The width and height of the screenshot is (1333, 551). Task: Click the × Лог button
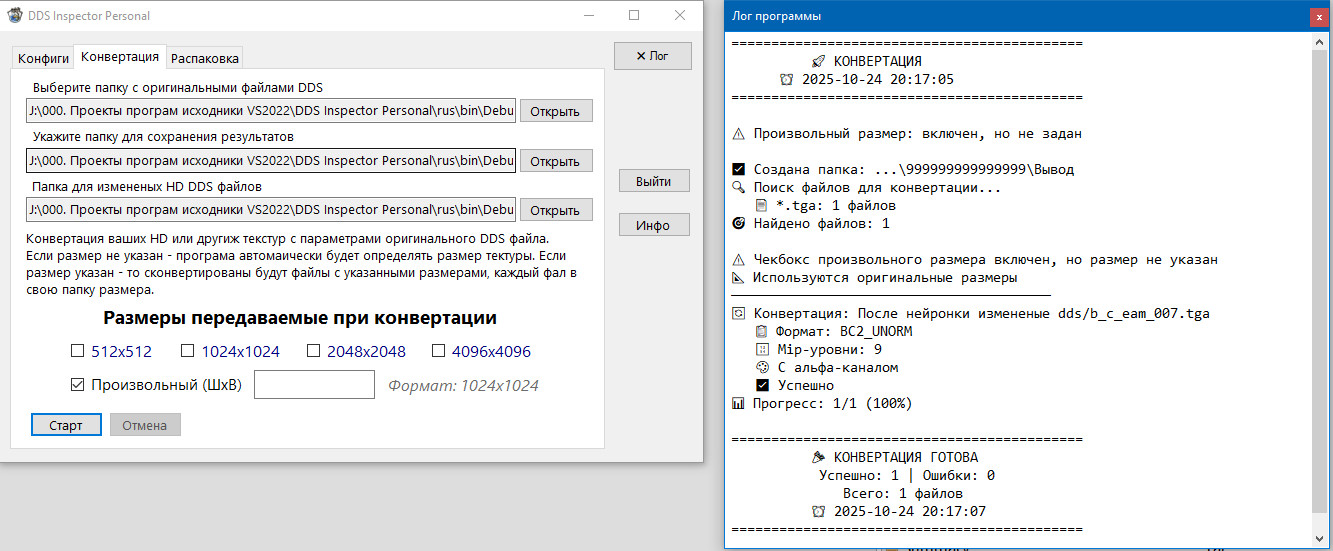click(652, 56)
